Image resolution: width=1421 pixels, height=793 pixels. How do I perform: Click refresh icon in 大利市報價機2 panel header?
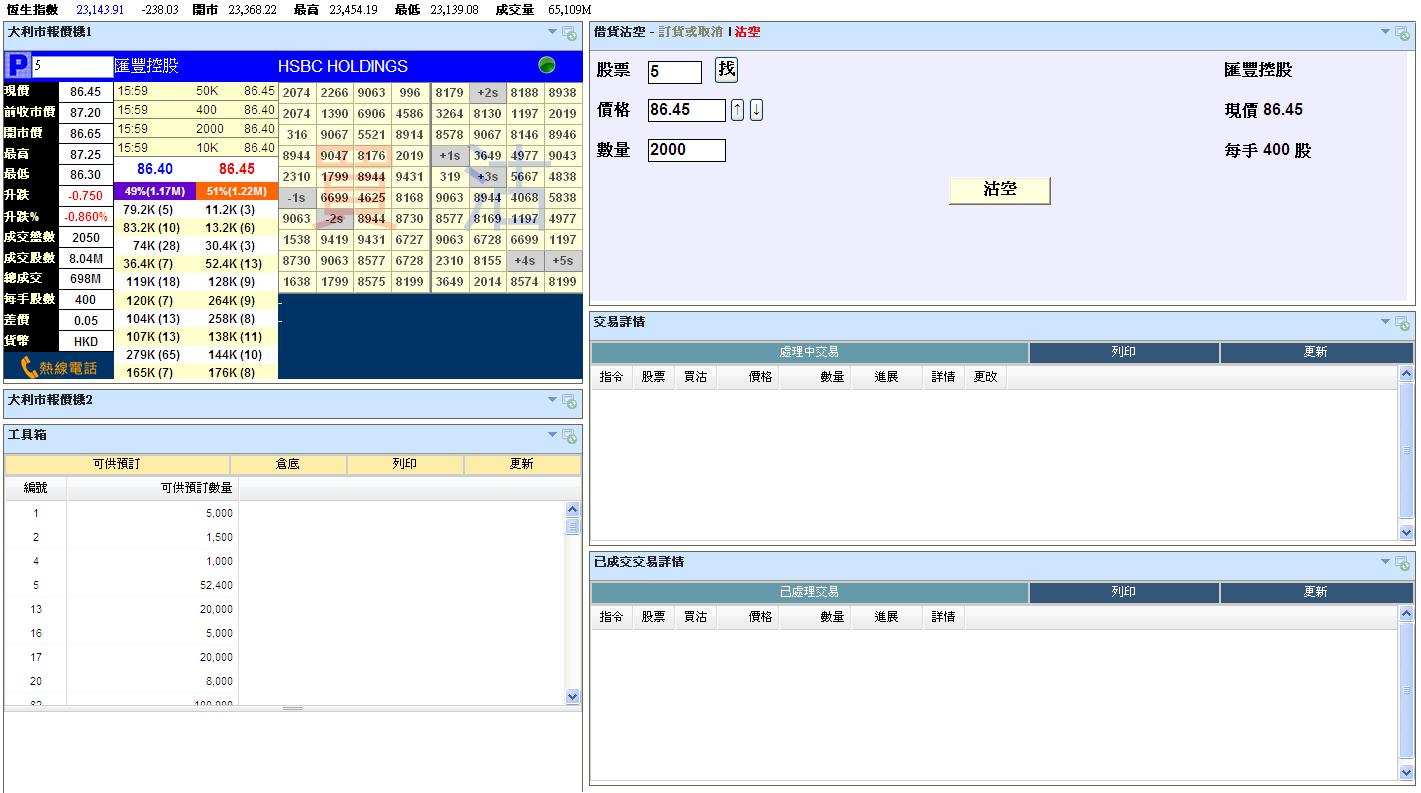click(569, 401)
